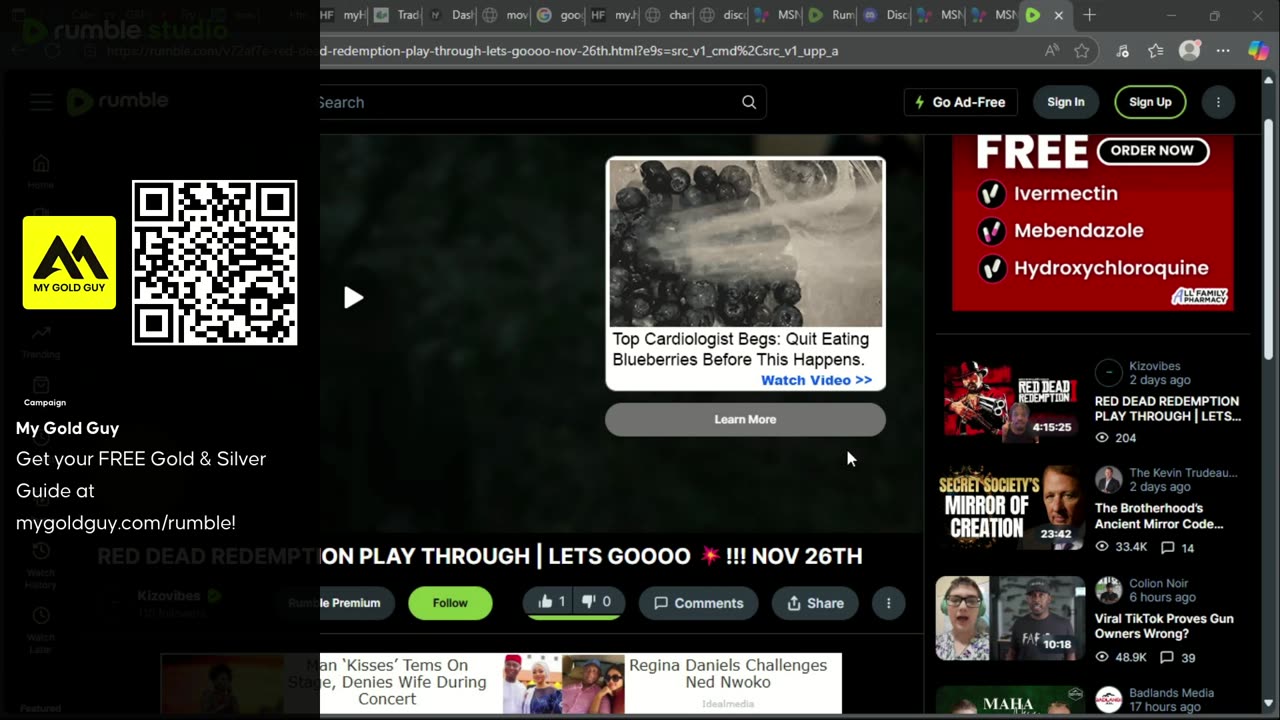Open header three-dot options menu

(x=1218, y=102)
